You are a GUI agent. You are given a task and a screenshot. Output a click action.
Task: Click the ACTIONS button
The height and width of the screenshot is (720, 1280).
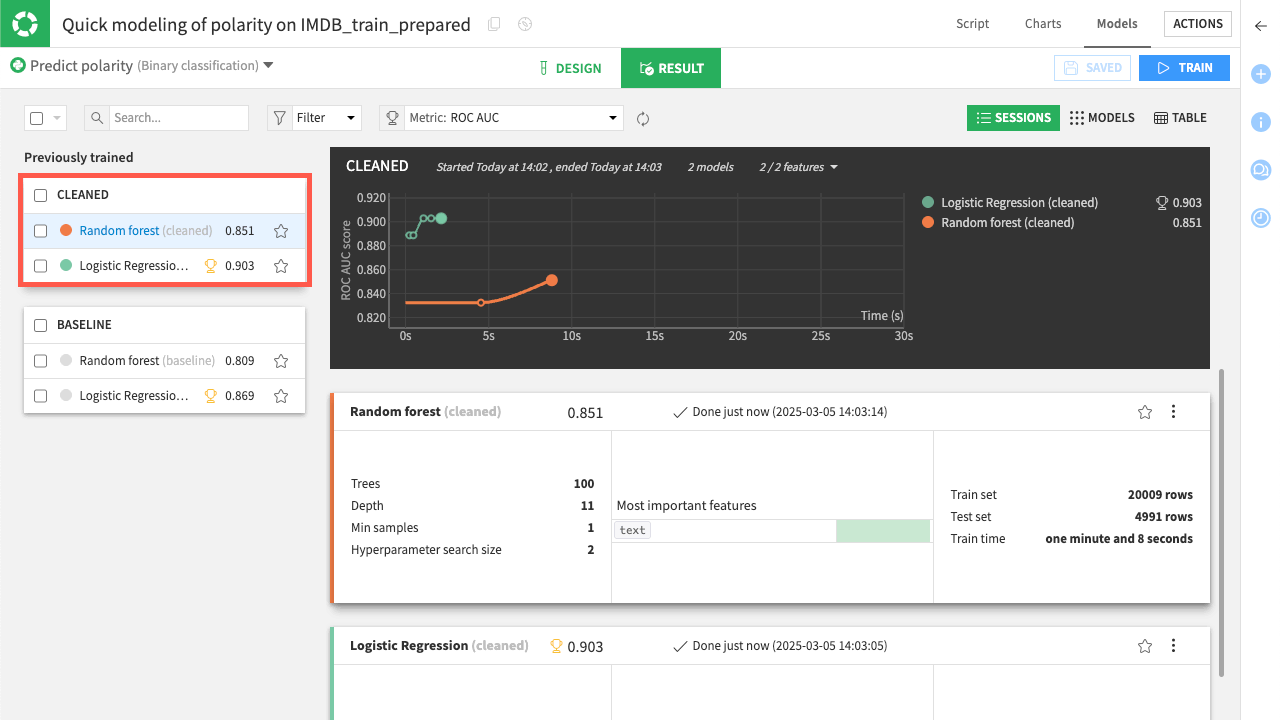[x=1198, y=24]
